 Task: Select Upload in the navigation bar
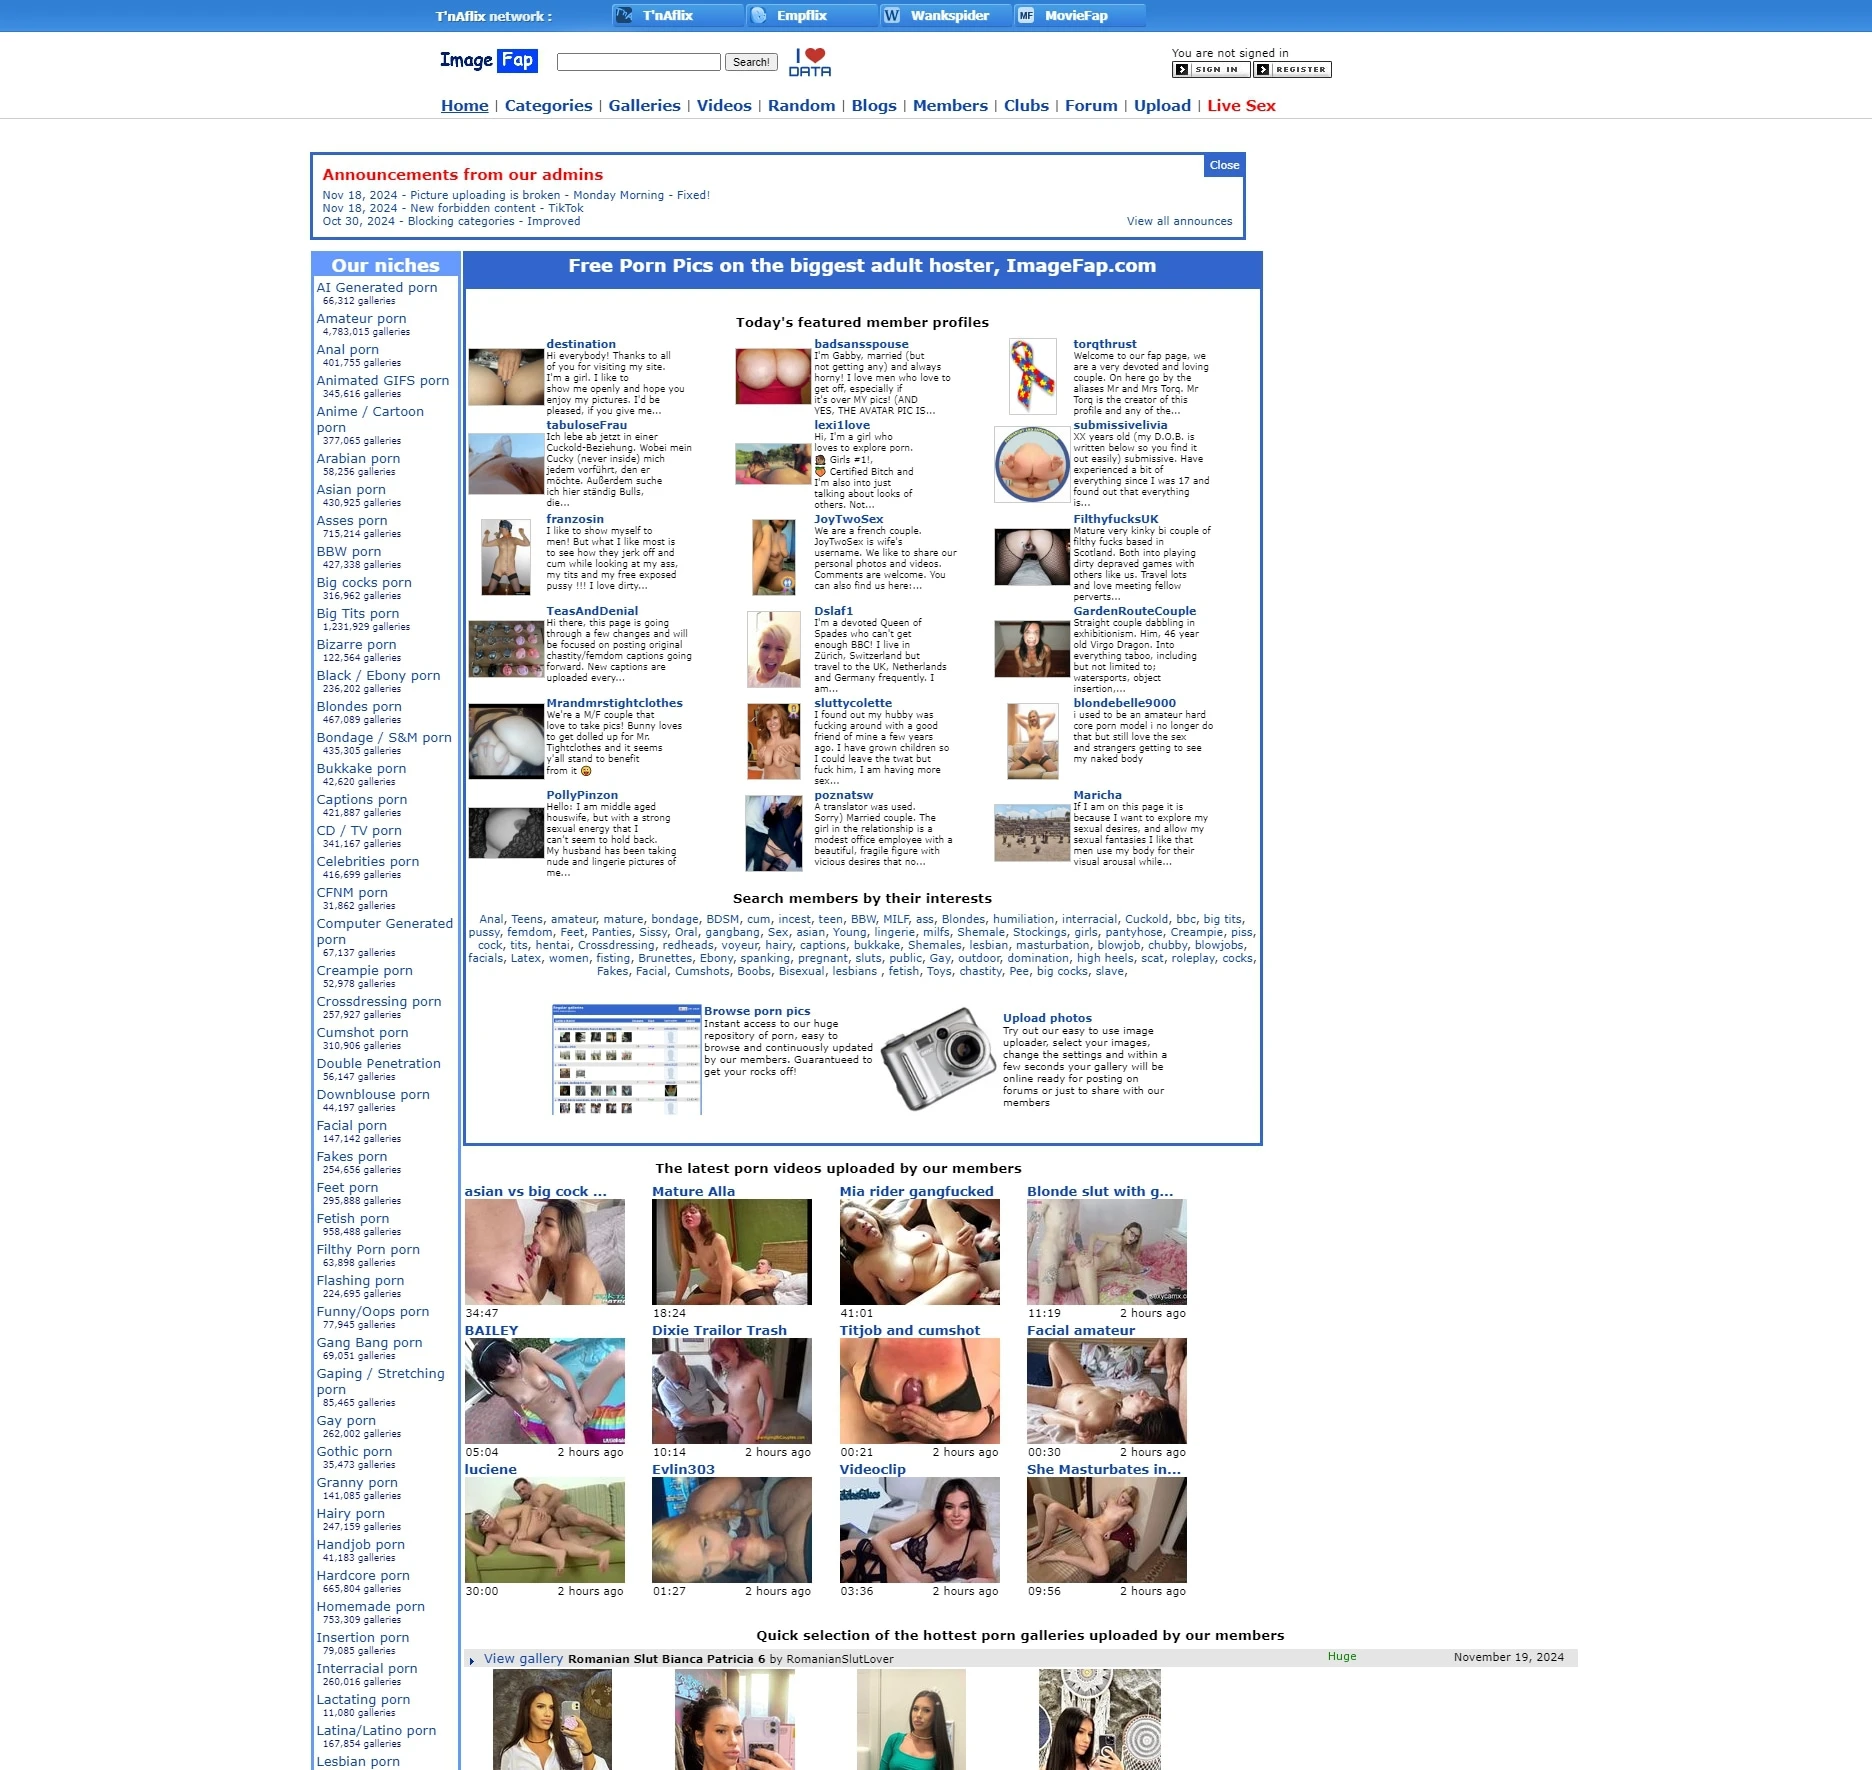pos(1162,106)
